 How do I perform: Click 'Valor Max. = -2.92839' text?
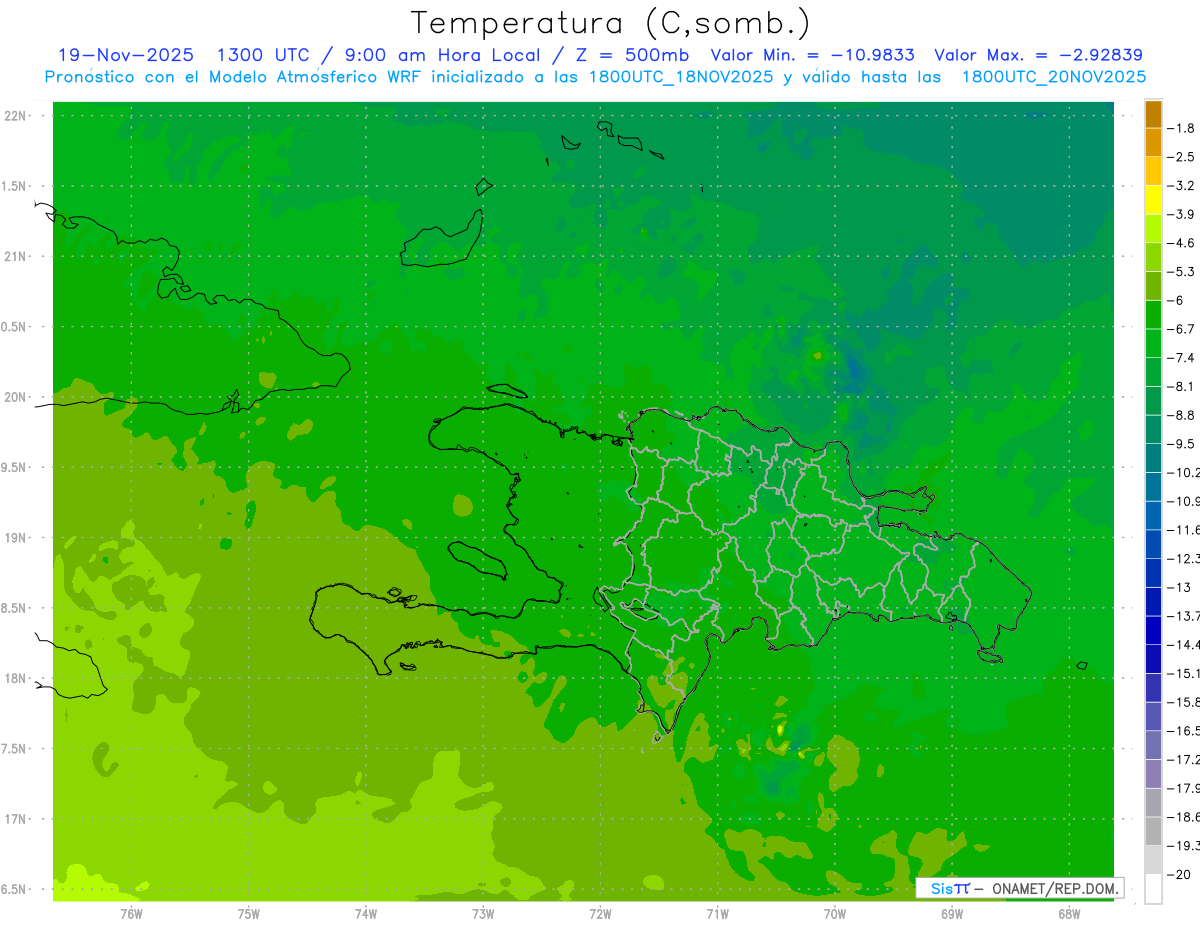[x=1038, y=55]
